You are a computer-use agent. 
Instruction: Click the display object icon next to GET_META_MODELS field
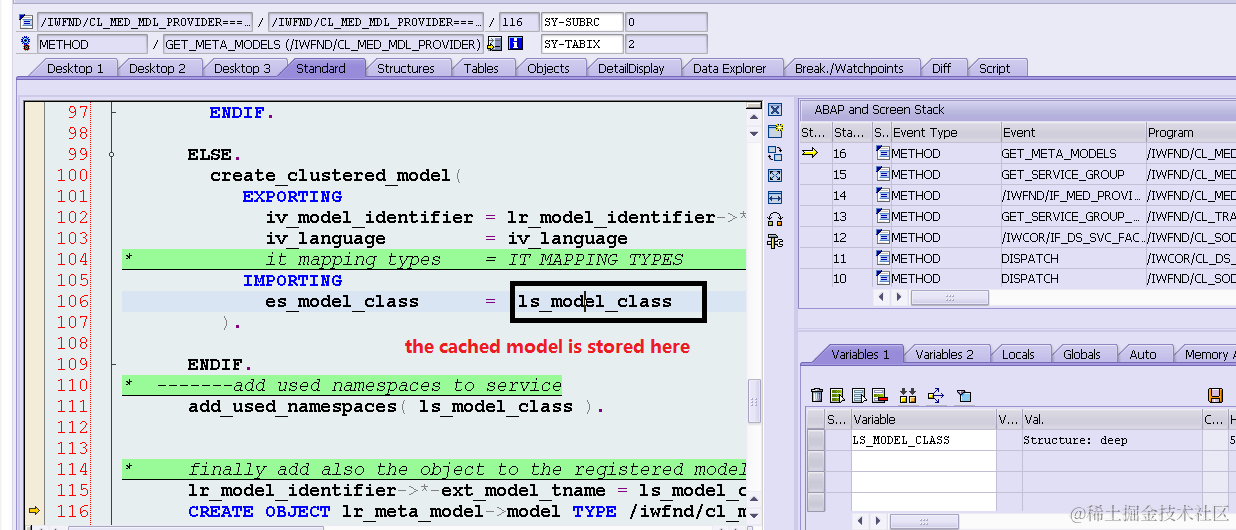494,44
